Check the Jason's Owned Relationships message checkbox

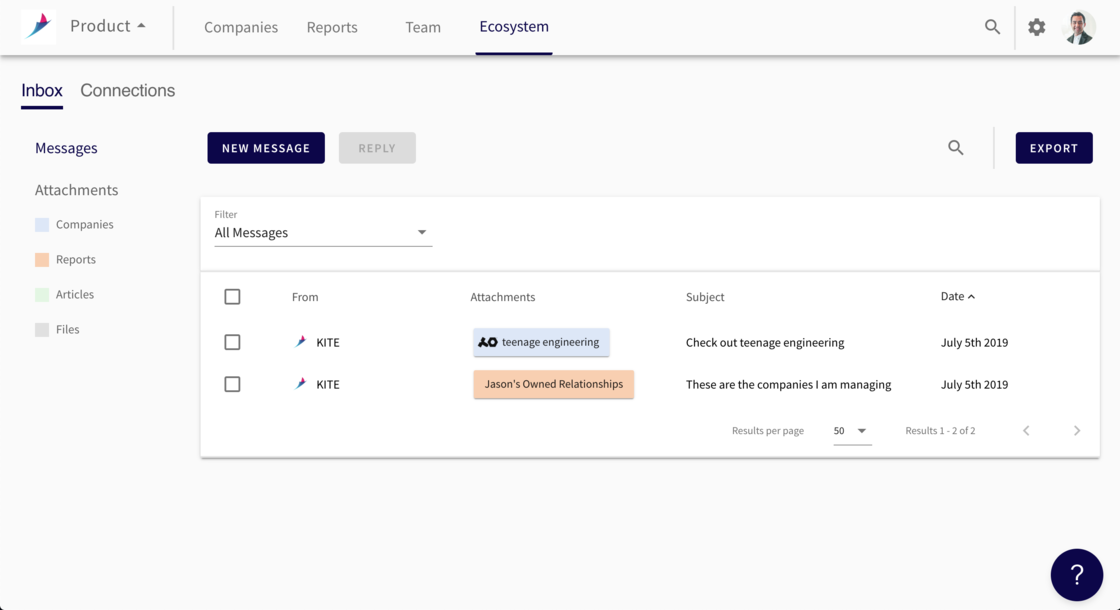pyautogui.click(x=232, y=384)
